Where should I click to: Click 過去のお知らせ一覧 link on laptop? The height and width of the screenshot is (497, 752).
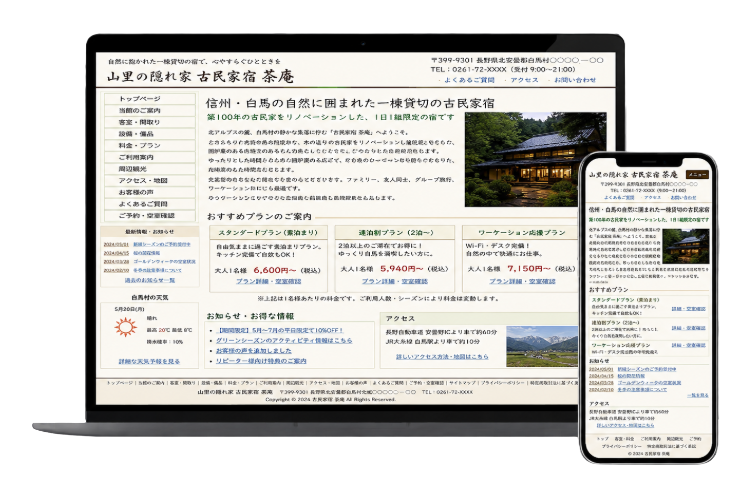click(x=150, y=280)
